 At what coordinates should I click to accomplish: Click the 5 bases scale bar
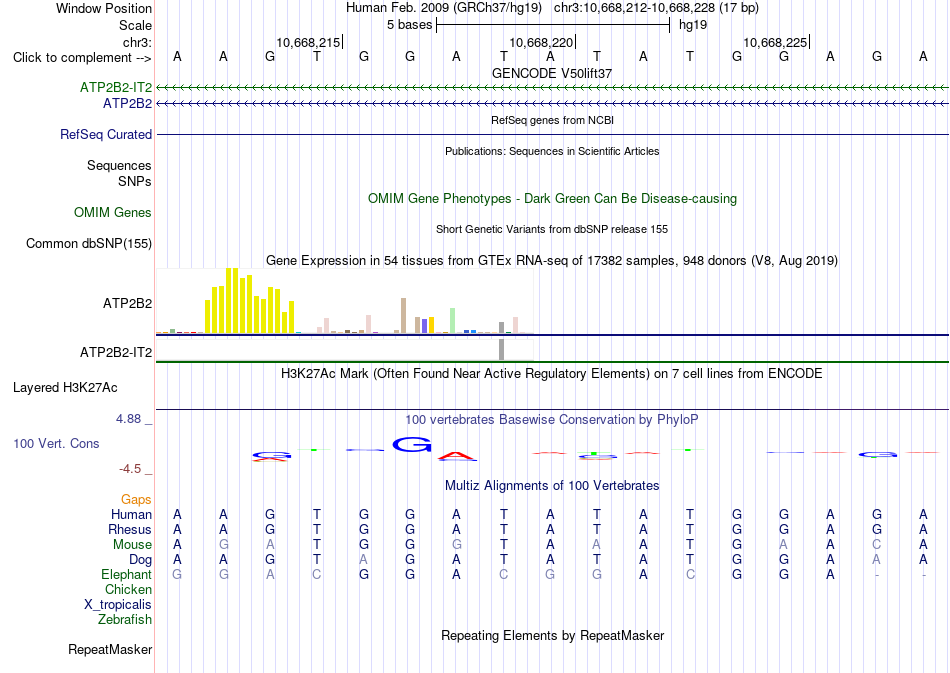click(x=553, y=25)
